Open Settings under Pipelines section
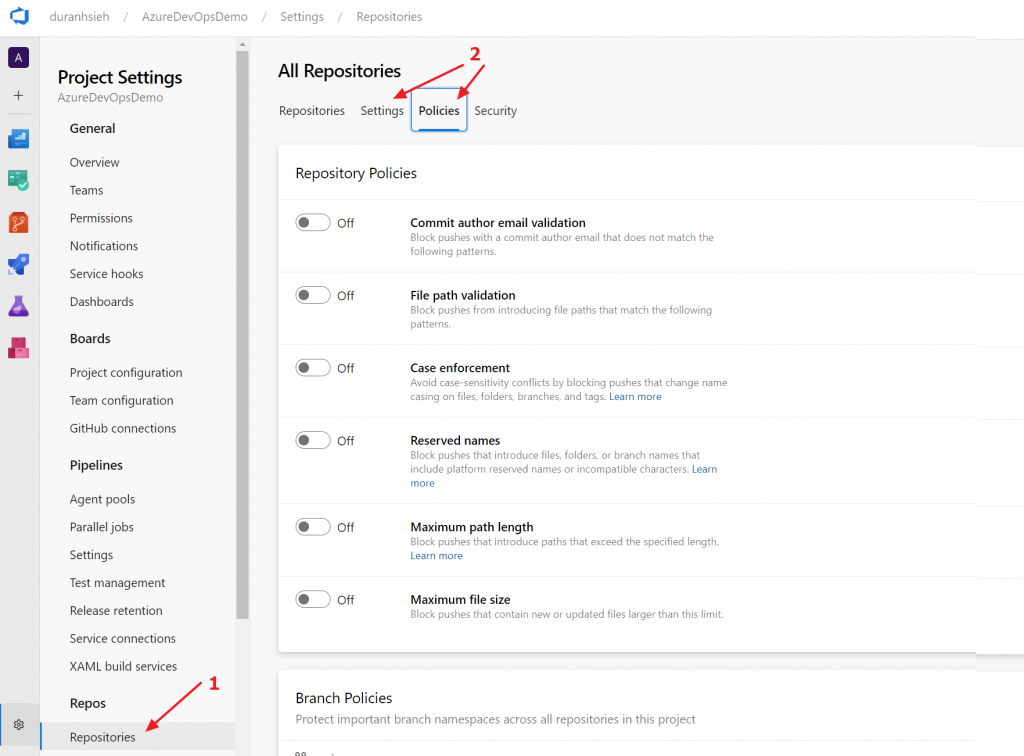The height and width of the screenshot is (756, 1024). coord(91,555)
